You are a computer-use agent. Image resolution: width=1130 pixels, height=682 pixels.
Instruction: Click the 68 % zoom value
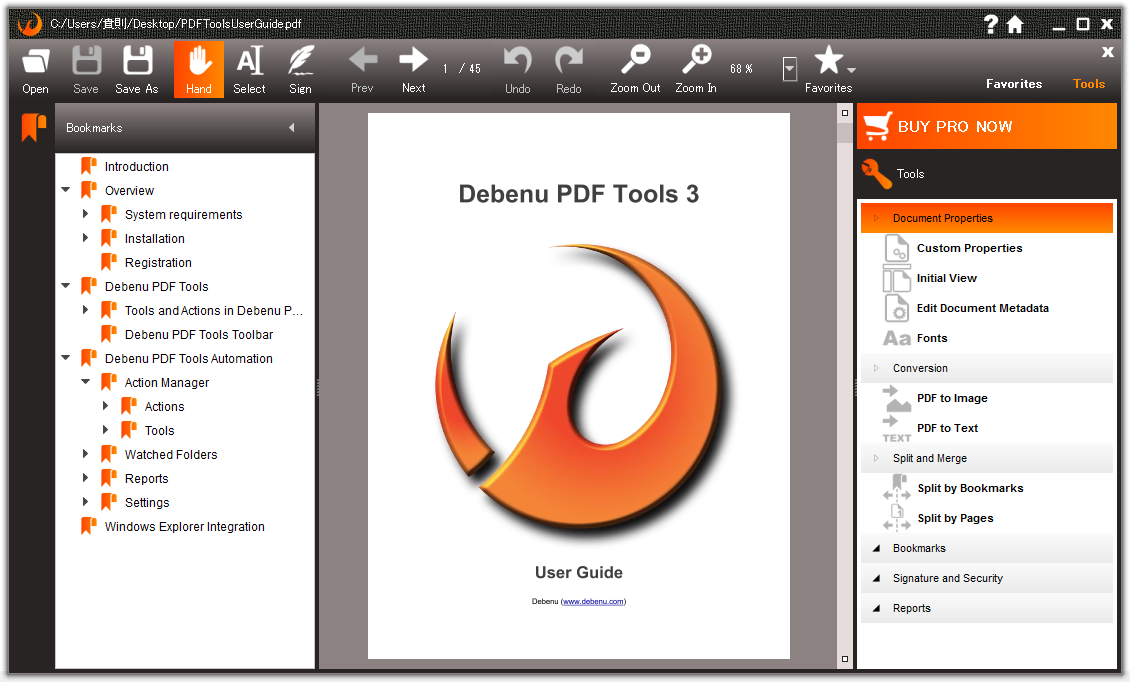[x=741, y=69]
